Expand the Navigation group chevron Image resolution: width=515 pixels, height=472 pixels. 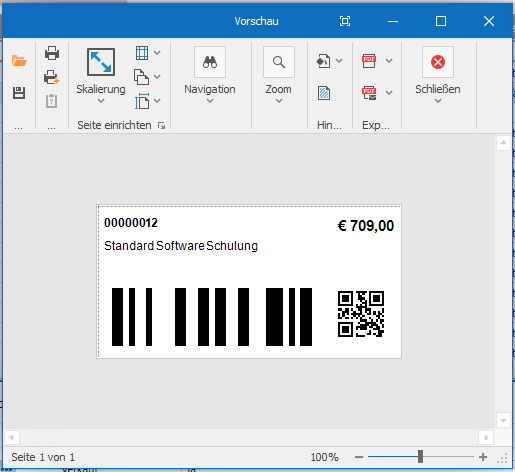click(210, 101)
